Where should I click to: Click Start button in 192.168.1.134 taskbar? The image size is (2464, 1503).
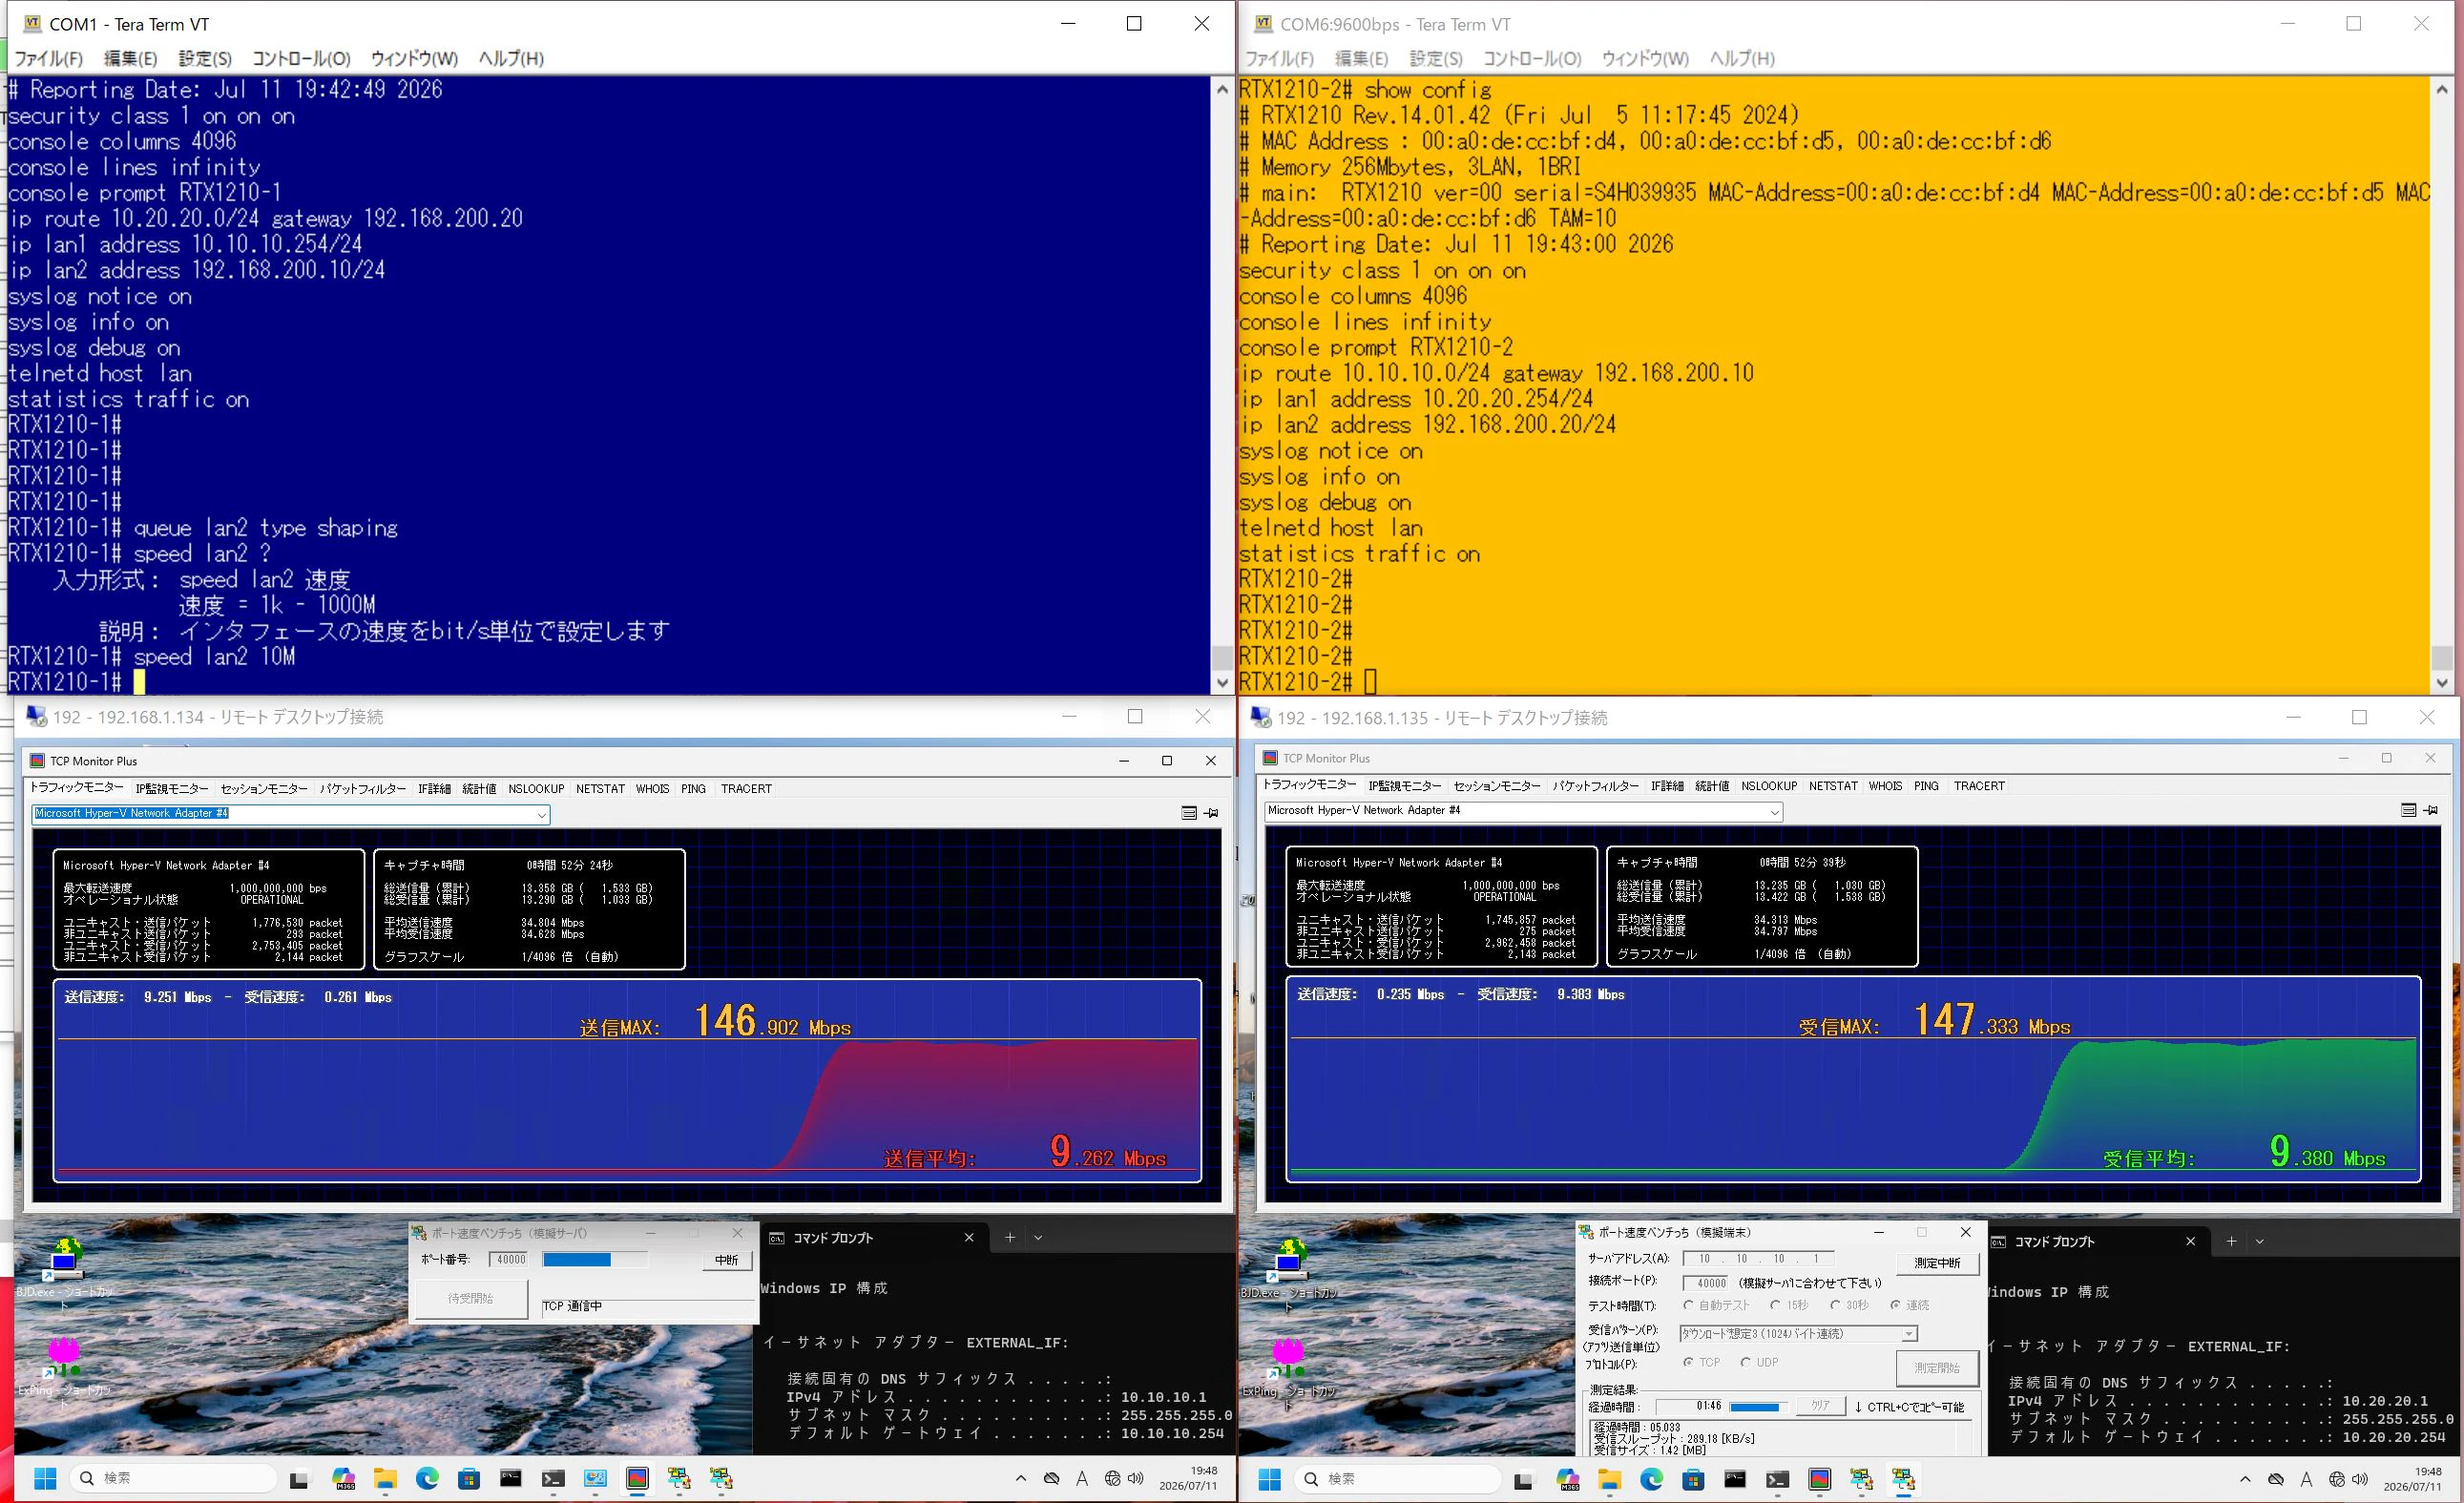[45, 1478]
